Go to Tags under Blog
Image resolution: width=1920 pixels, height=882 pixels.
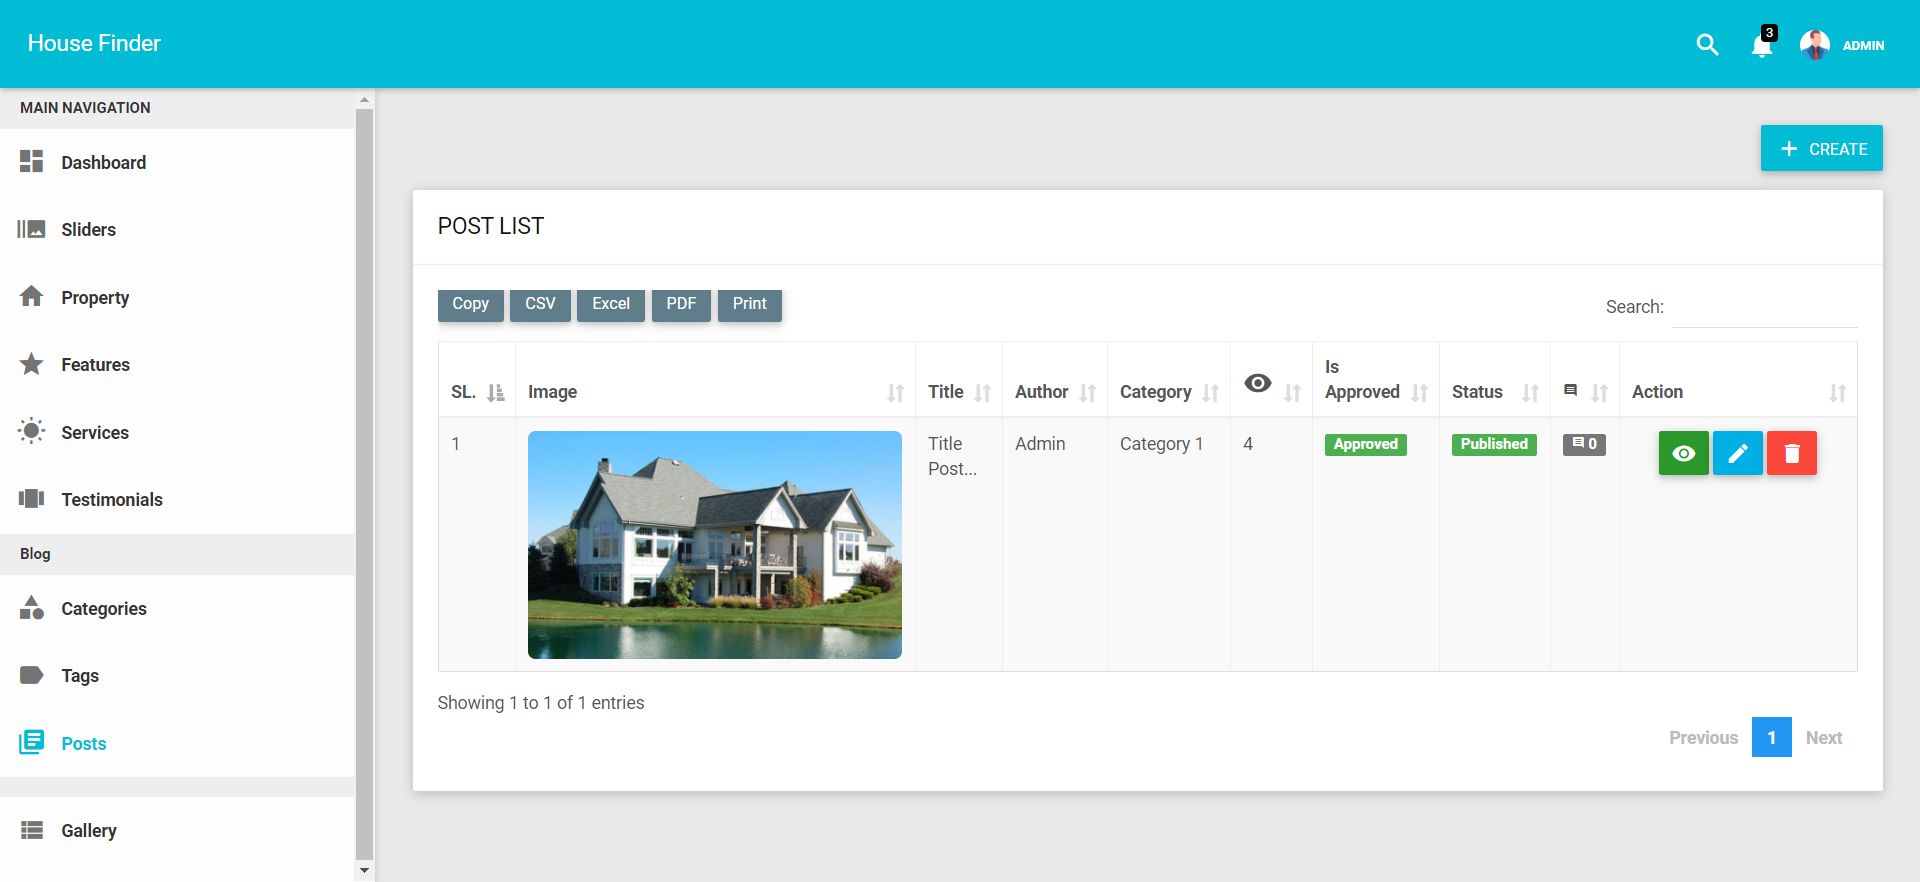tap(177, 675)
